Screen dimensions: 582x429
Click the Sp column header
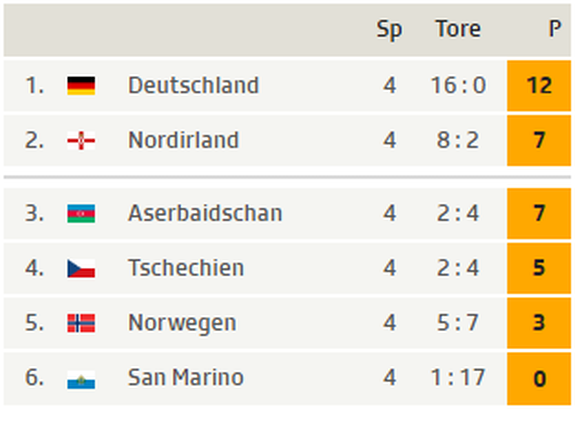(x=389, y=29)
